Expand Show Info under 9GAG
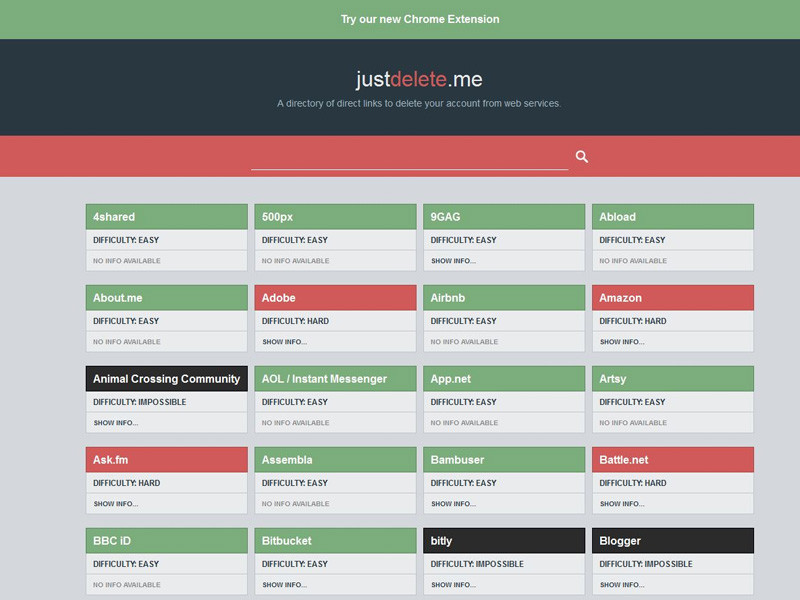This screenshot has height=600, width=800. [x=453, y=261]
